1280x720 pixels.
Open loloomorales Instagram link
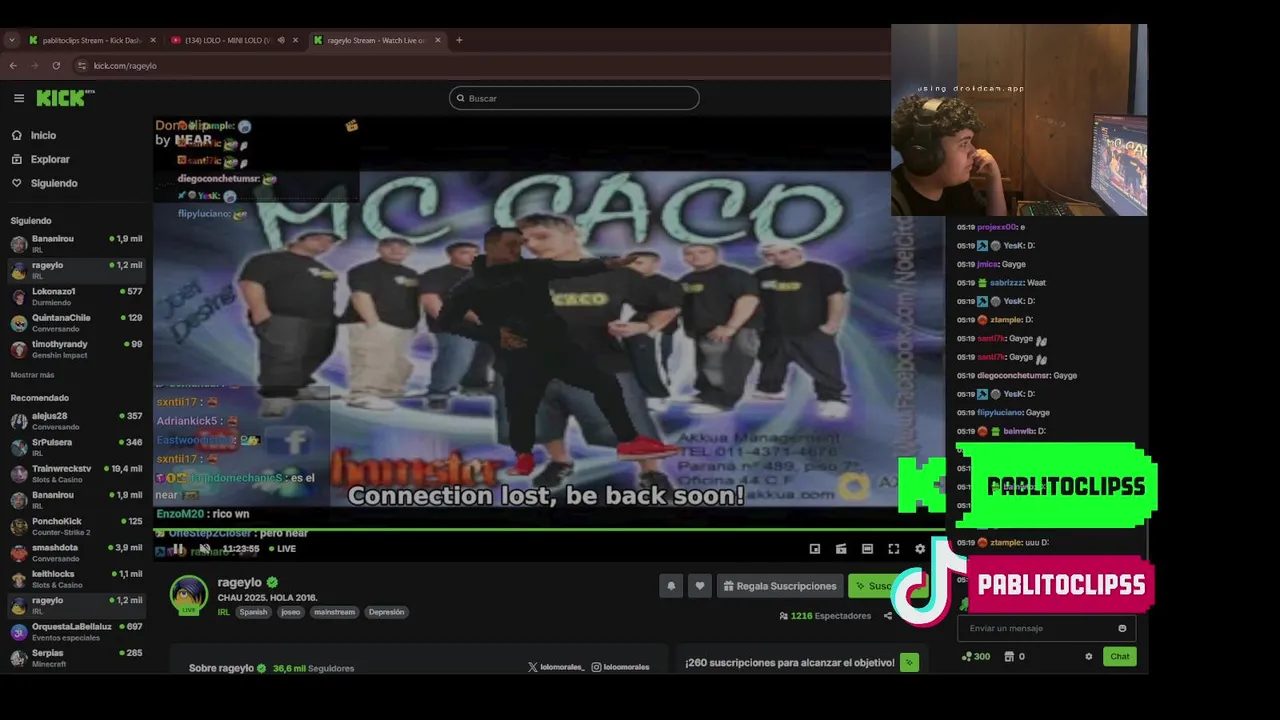pyautogui.click(x=620, y=667)
